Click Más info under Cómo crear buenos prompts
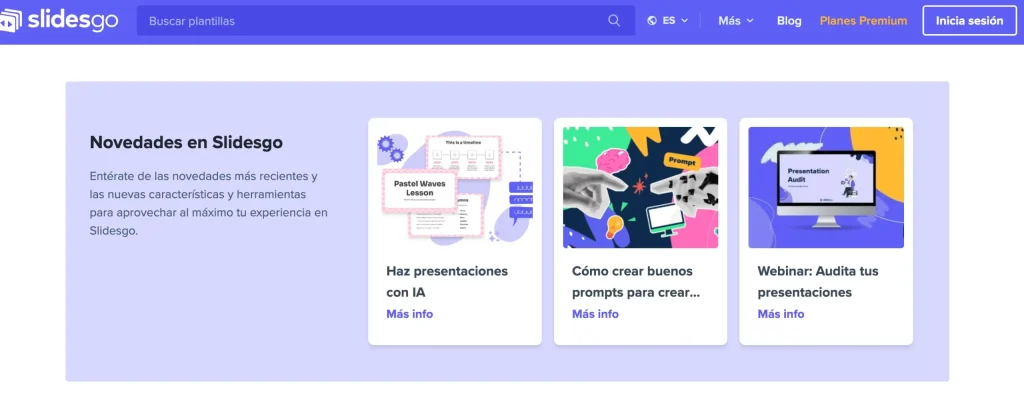The height and width of the screenshot is (410, 1024). [x=595, y=314]
